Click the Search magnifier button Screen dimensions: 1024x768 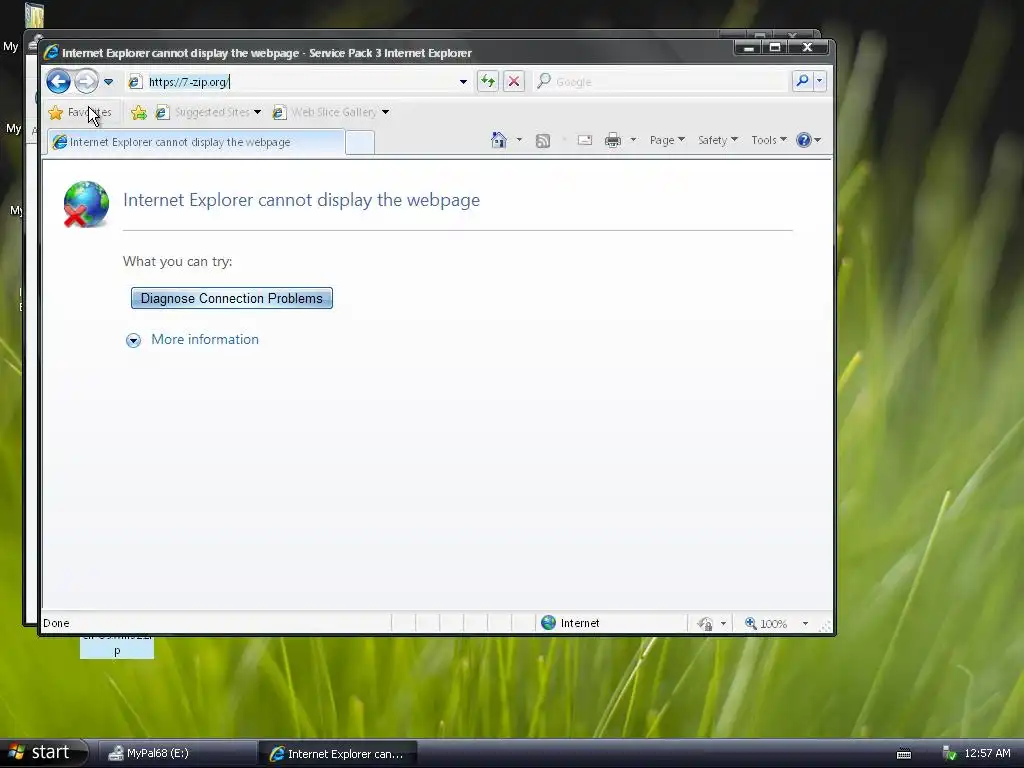point(802,81)
